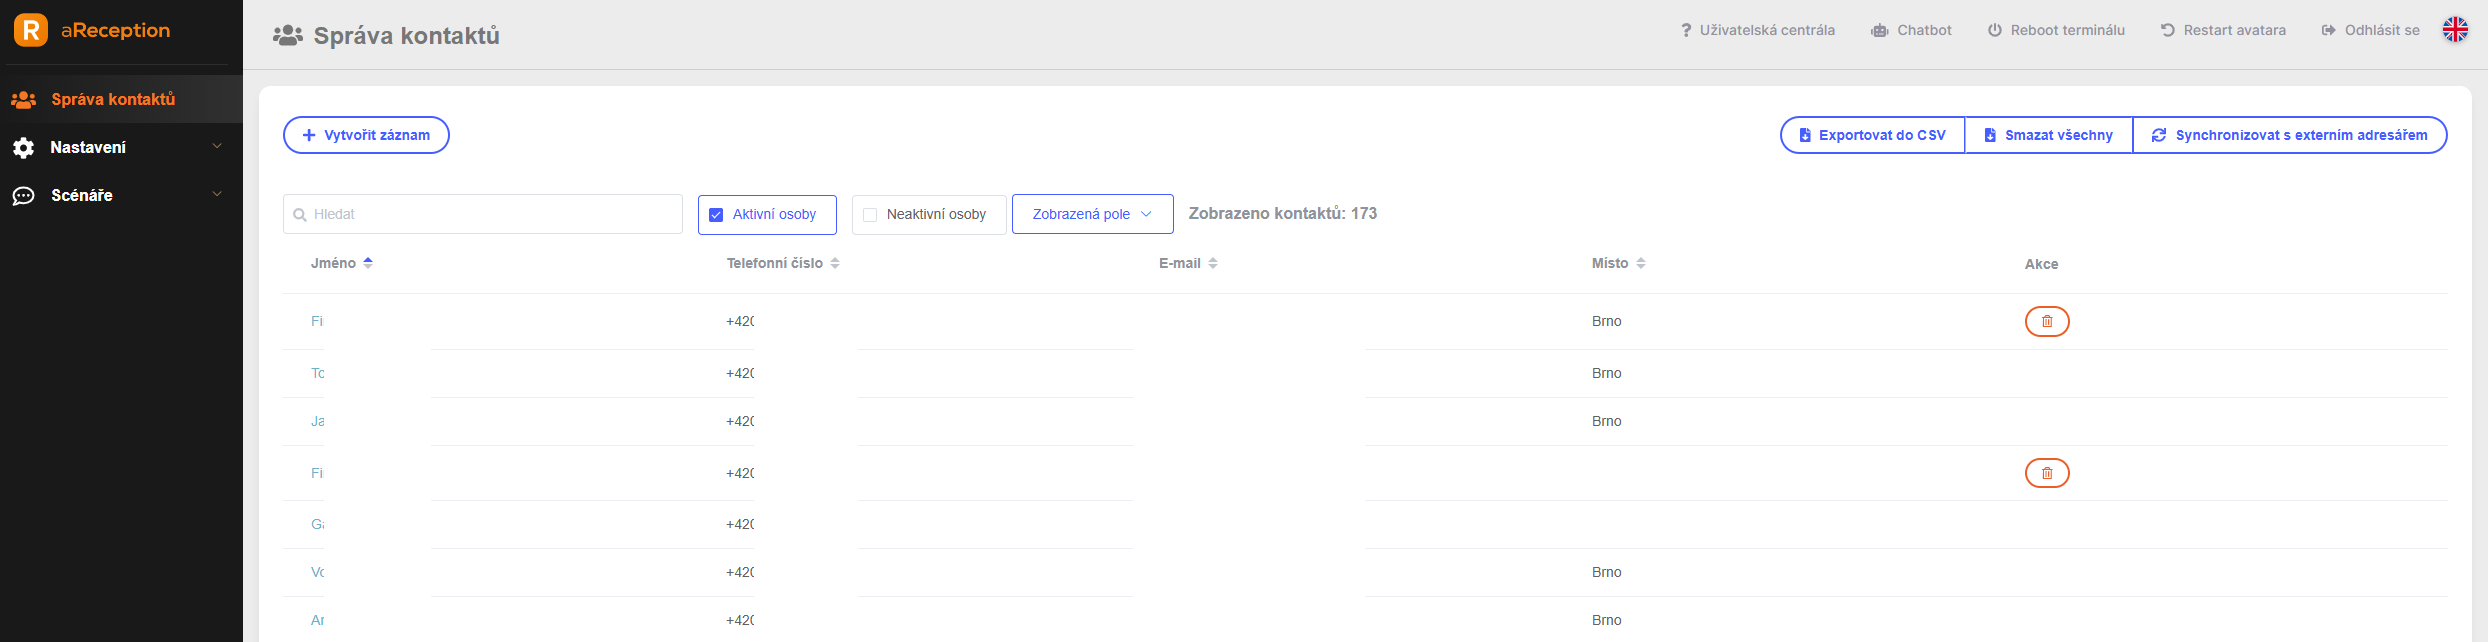Click Exportovat do CSV button
This screenshot has width=2488, height=642.
coord(1872,135)
